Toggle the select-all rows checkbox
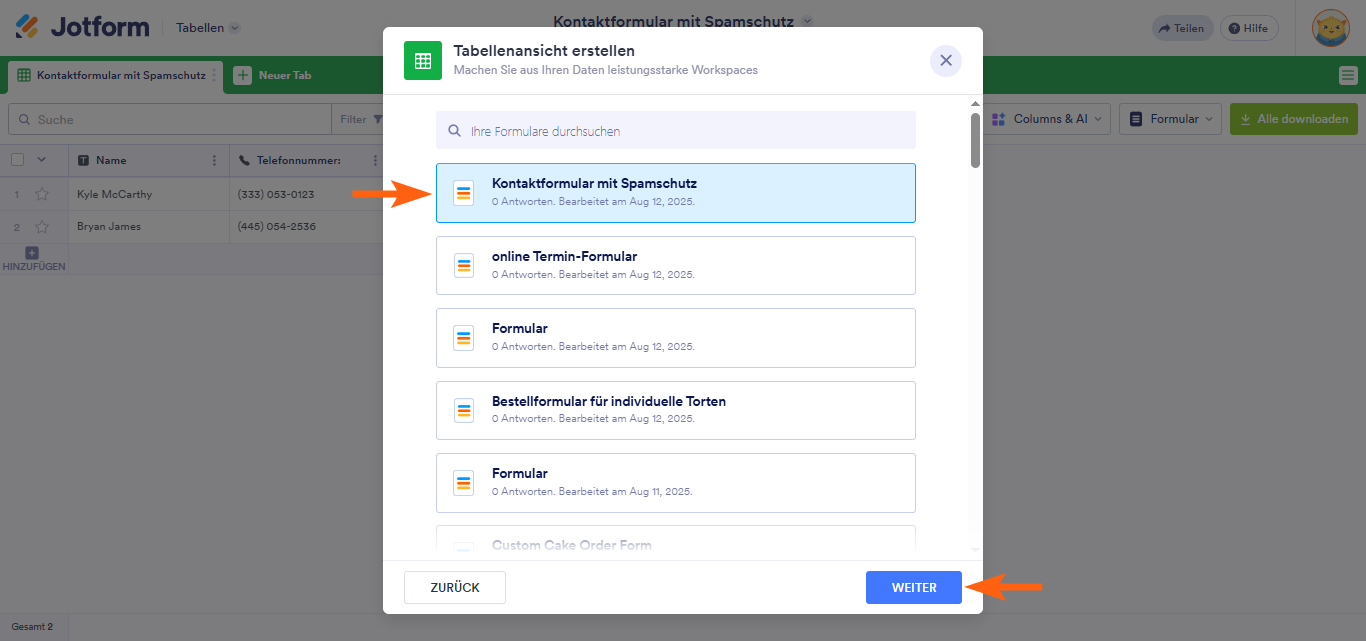Image resolution: width=1366 pixels, height=641 pixels. click(18, 160)
